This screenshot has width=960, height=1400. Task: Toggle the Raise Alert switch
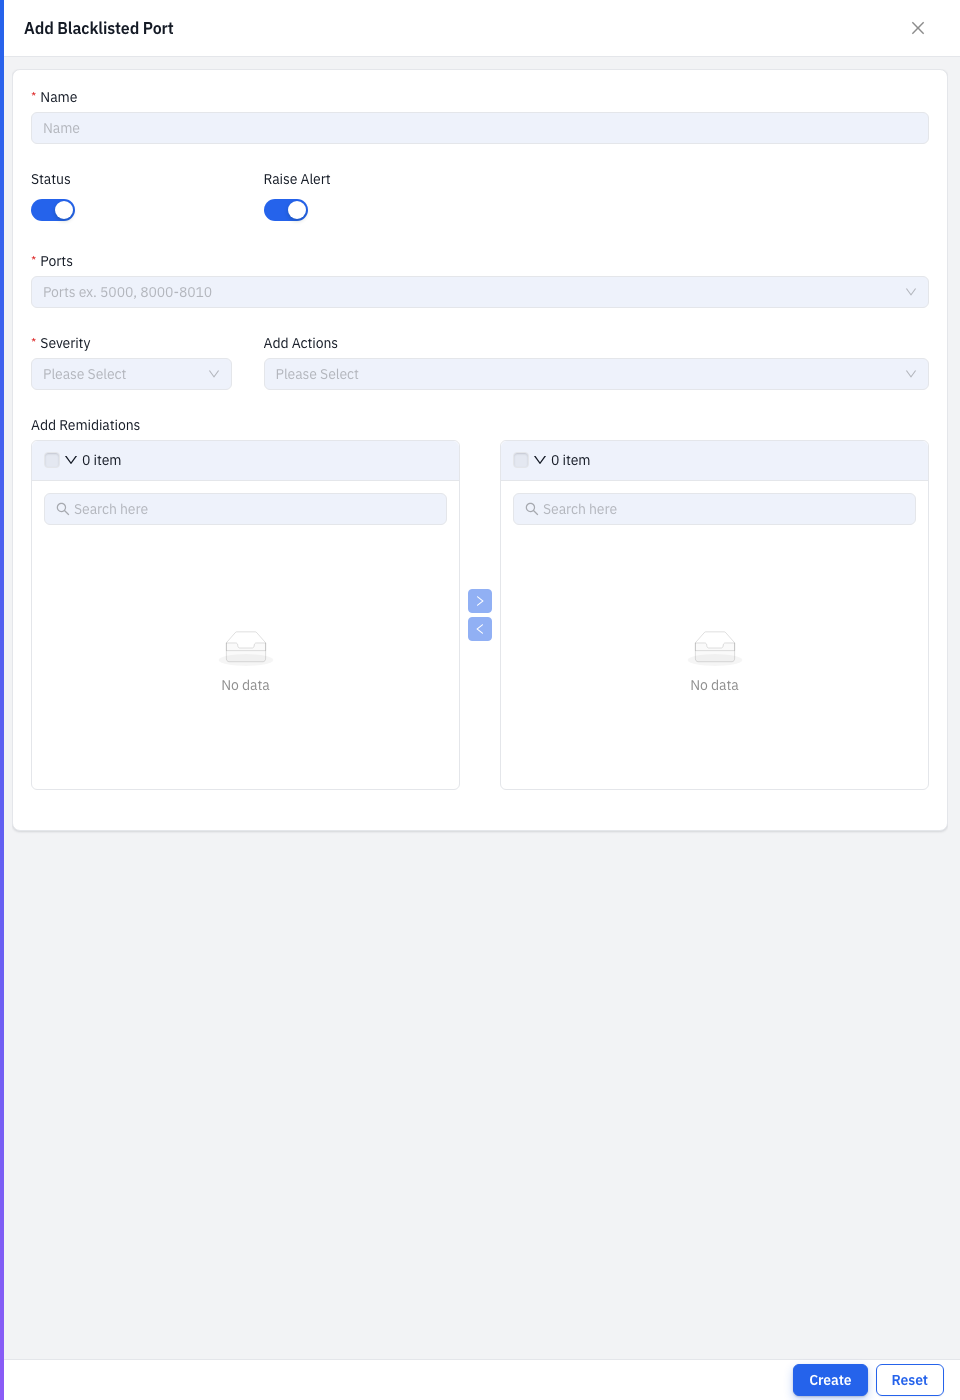[286, 210]
